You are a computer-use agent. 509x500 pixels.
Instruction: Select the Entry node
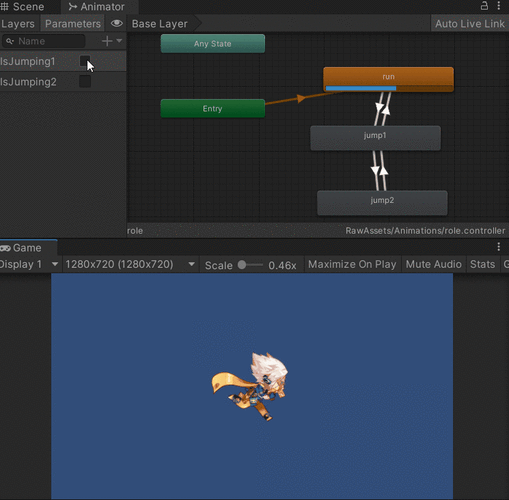(x=213, y=108)
